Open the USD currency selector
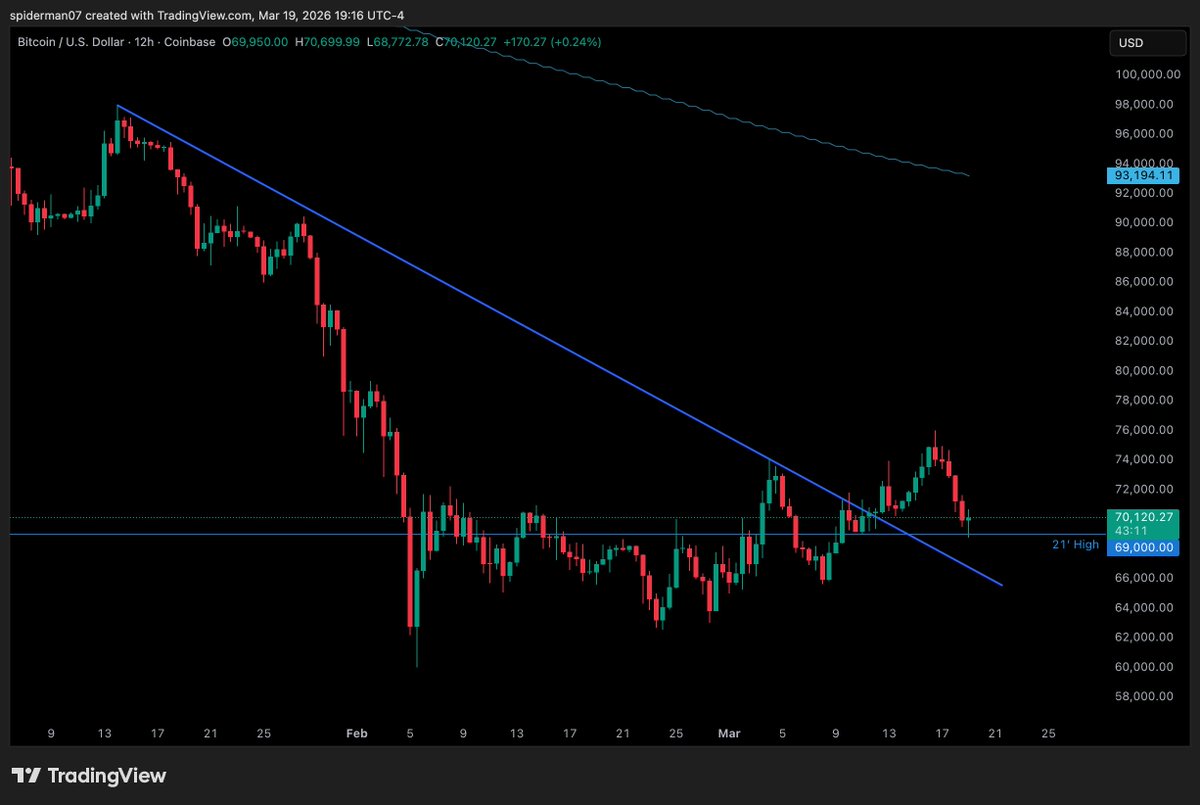Screen dimensions: 1200x805 pyautogui.click(x=1146, y=43)
